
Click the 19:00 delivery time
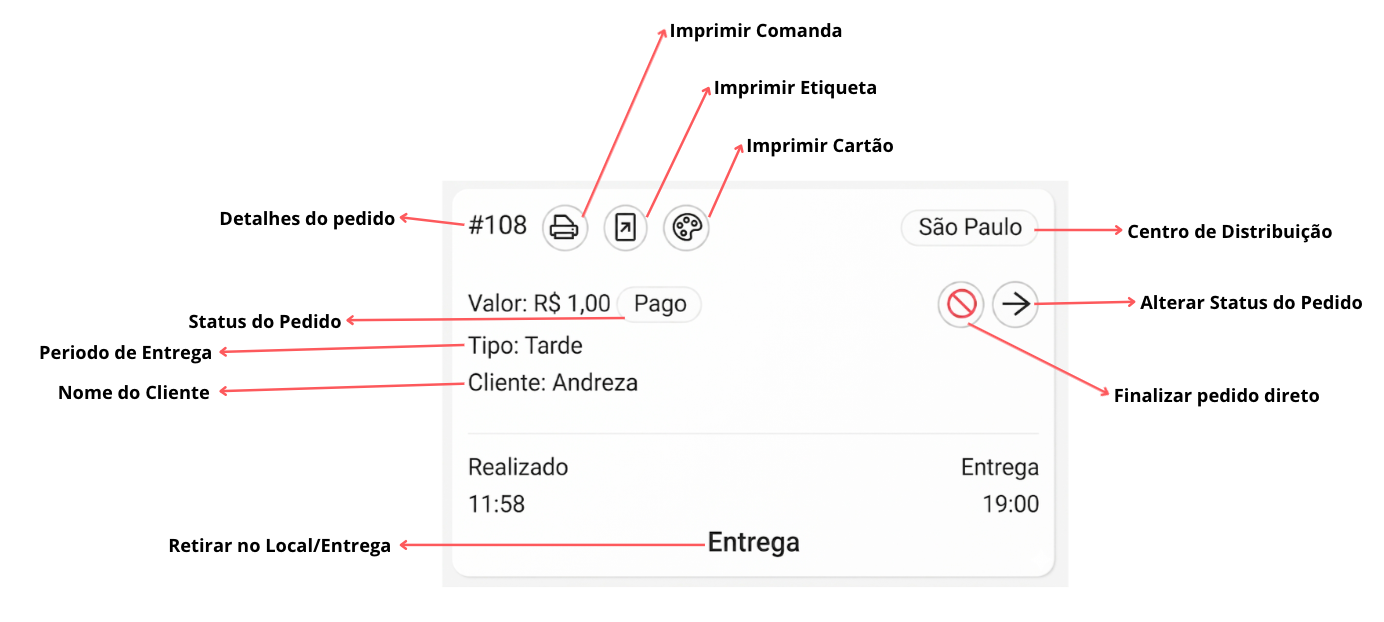click(1011, 504)
